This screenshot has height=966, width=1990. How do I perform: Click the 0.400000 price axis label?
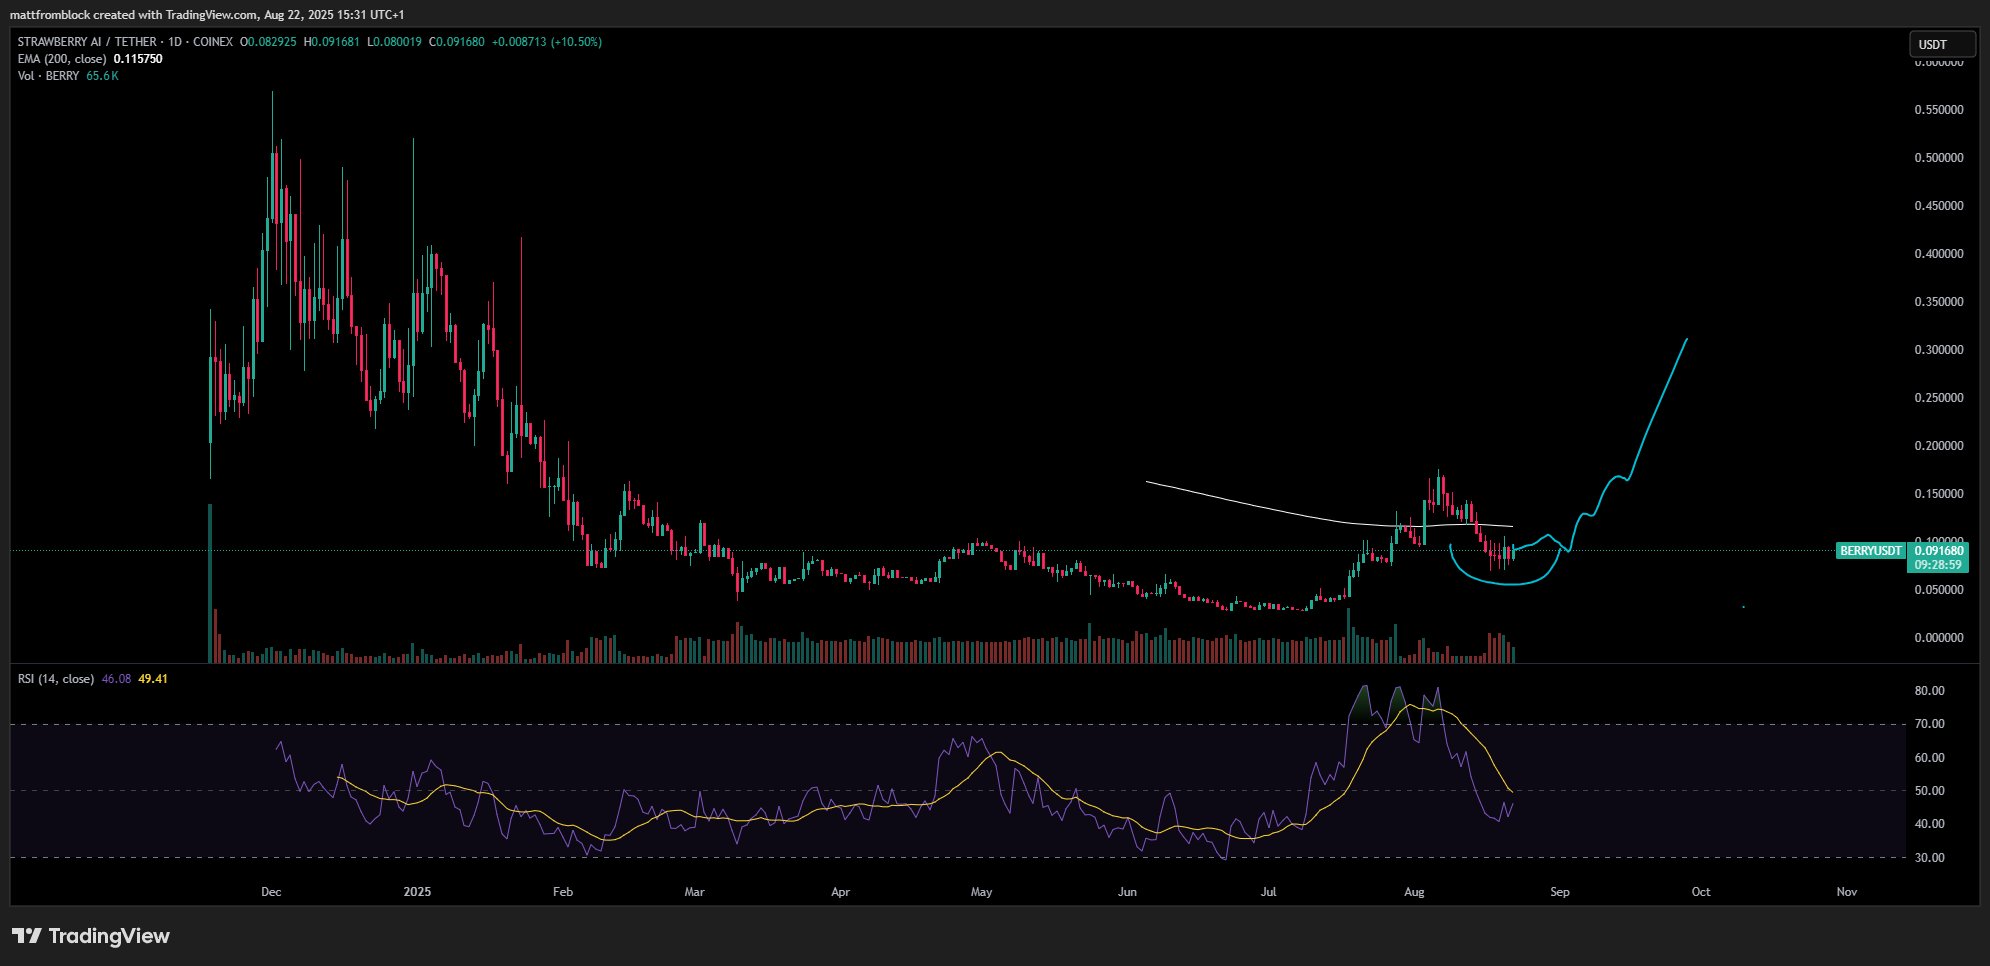pyautogui.click(x=1939, y=254)
